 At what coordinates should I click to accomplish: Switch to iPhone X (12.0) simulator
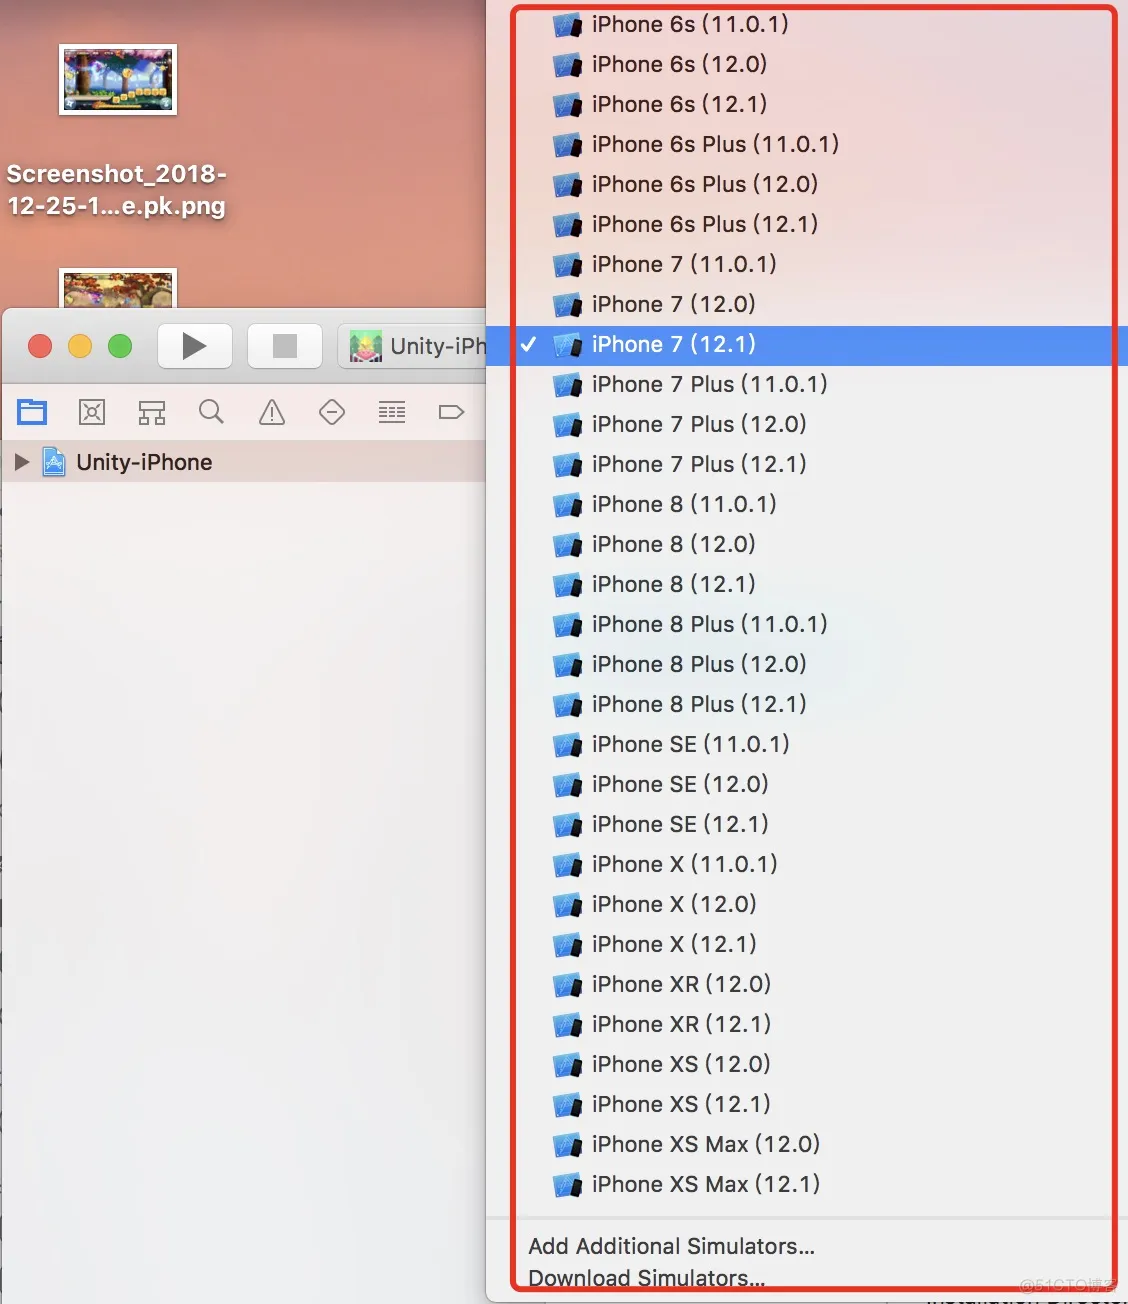click(807, 904)
